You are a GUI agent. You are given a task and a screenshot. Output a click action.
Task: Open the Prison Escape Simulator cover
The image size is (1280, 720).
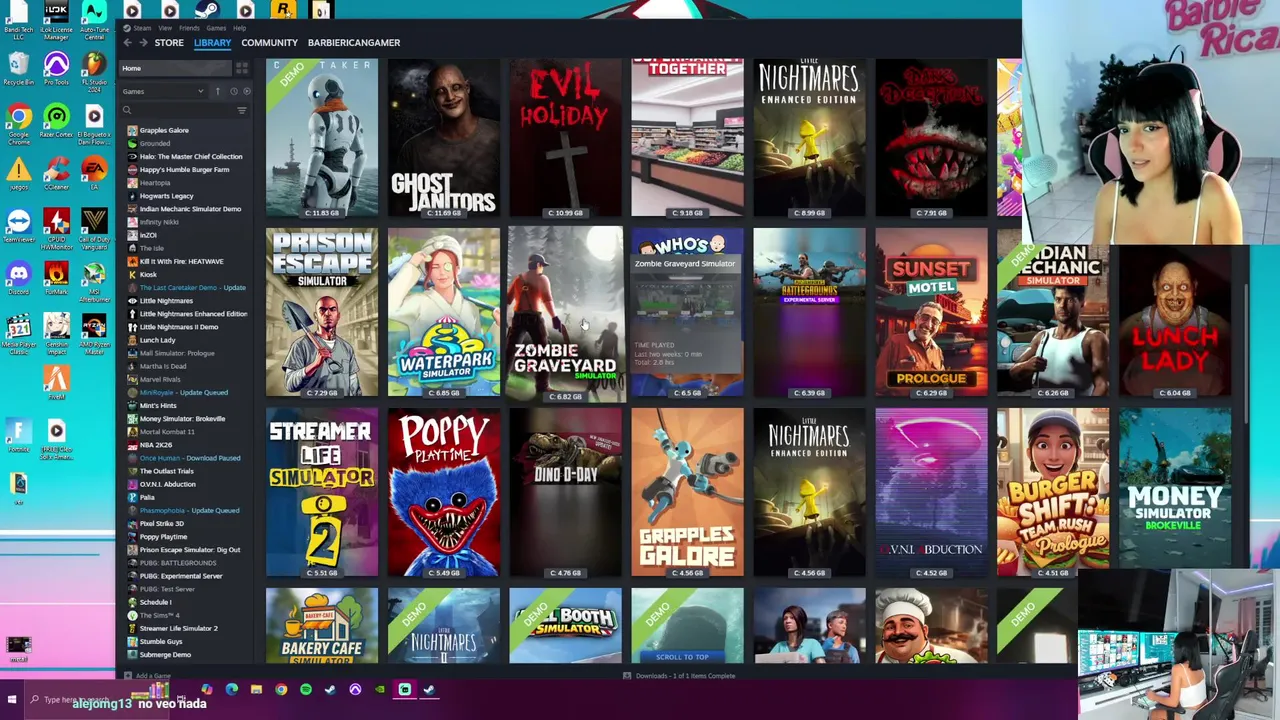point(322,312)
